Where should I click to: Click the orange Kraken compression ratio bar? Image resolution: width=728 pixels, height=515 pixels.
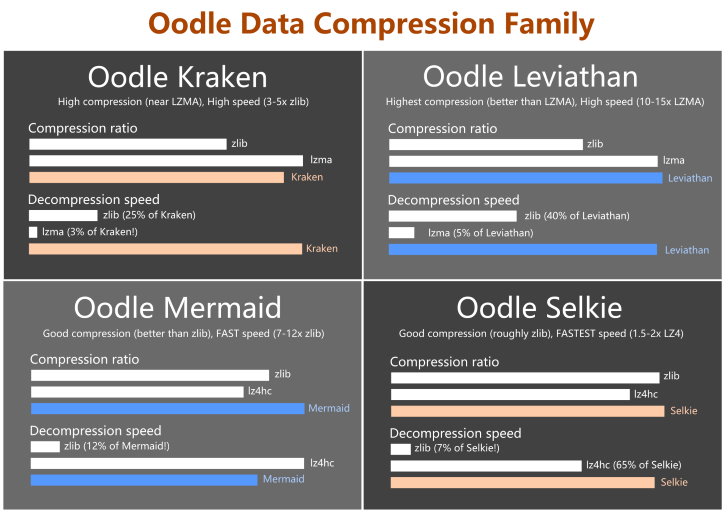click(156, 177)
